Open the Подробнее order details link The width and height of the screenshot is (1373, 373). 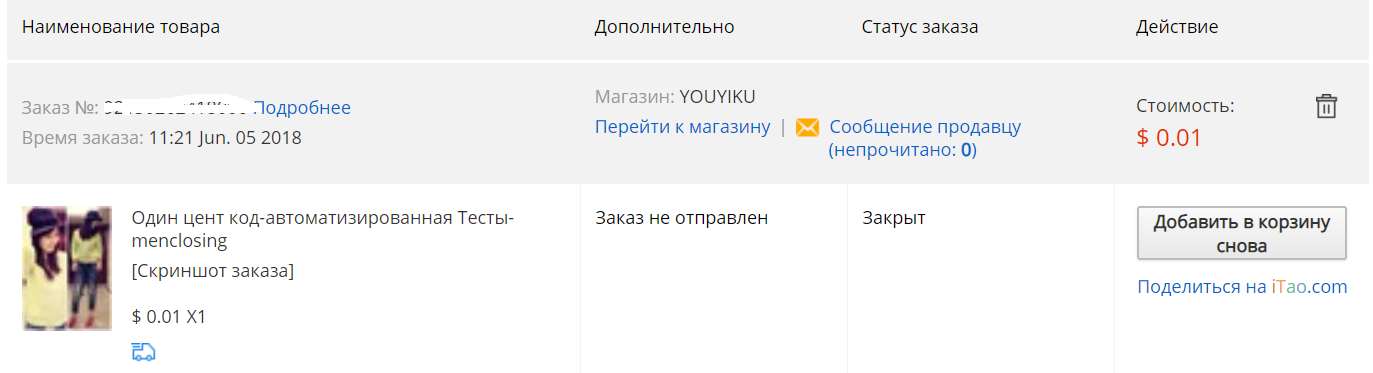coord(302,108)
